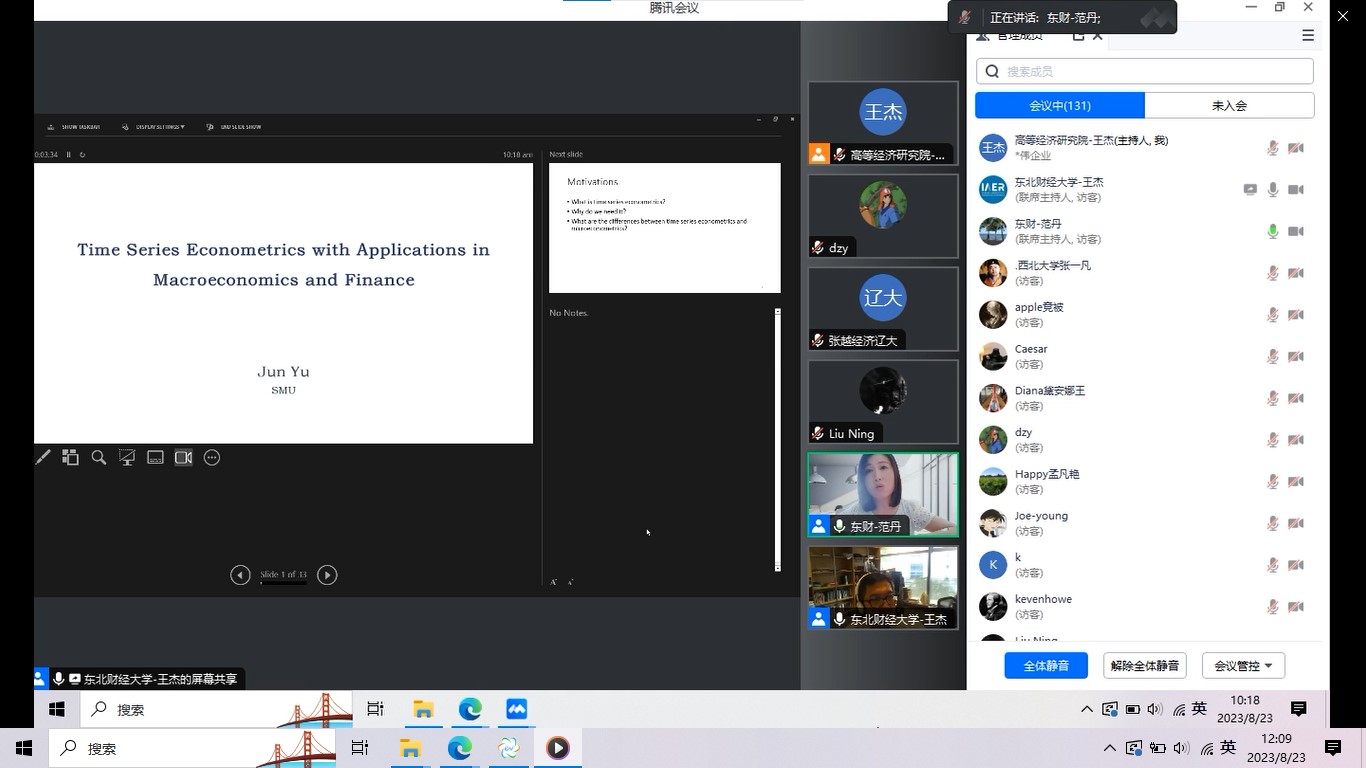This screenshot has width=1366, height=768.
Task: Open the member panel hamburger menu
Action: (1308, 35)
